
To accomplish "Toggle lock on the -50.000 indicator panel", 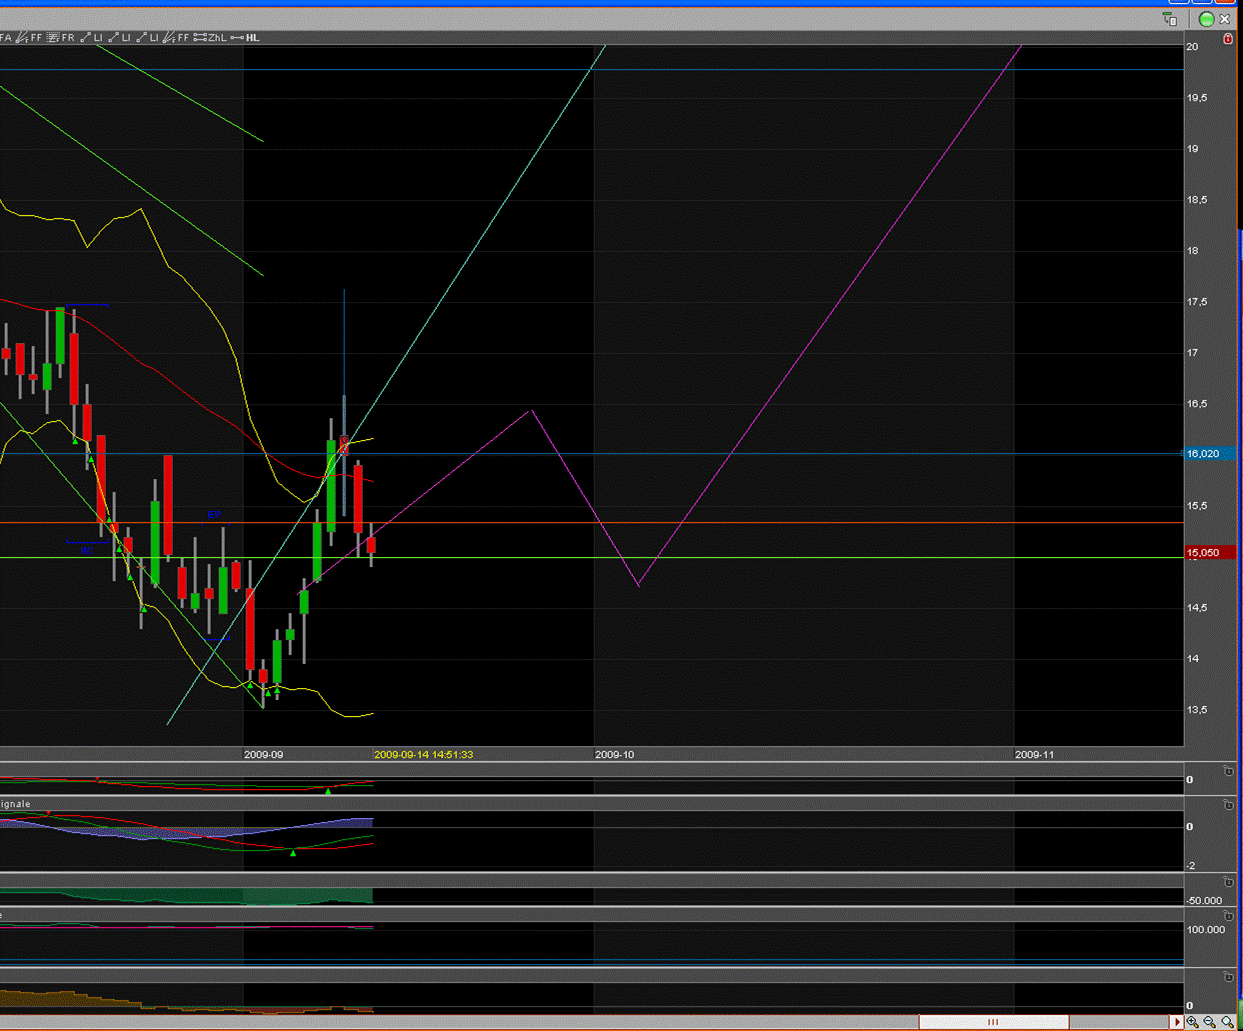I will tap(1228, 882).
